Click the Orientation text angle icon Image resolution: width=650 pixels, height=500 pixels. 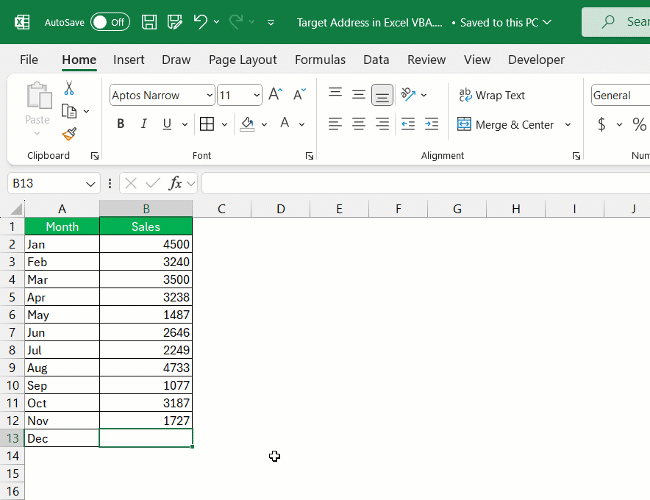click(408, 95)
